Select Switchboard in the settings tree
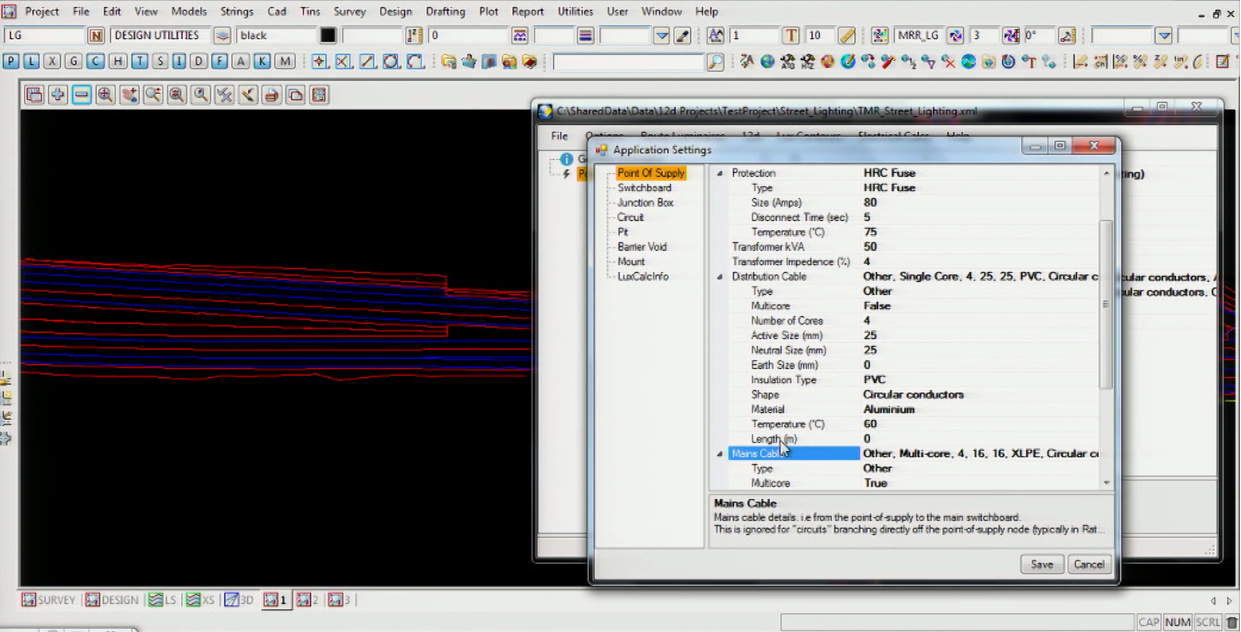Screen dimensions: 1241x632 [644, 188]
